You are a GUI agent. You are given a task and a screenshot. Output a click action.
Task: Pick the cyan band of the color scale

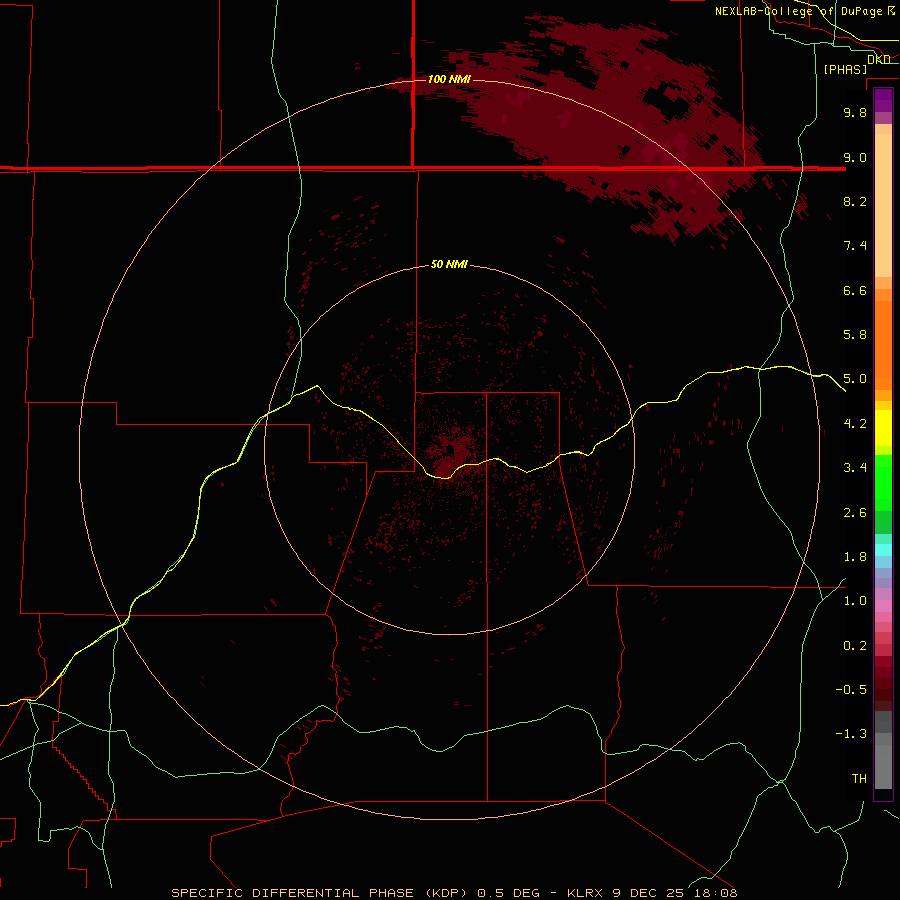click(883, 550)
